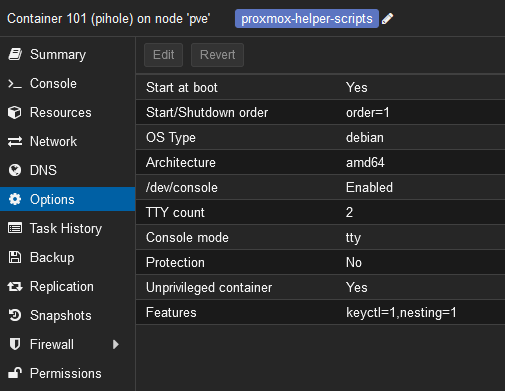505x391 pixels.
Task: Select the OS Type row
Action: (x=321, y=137)
